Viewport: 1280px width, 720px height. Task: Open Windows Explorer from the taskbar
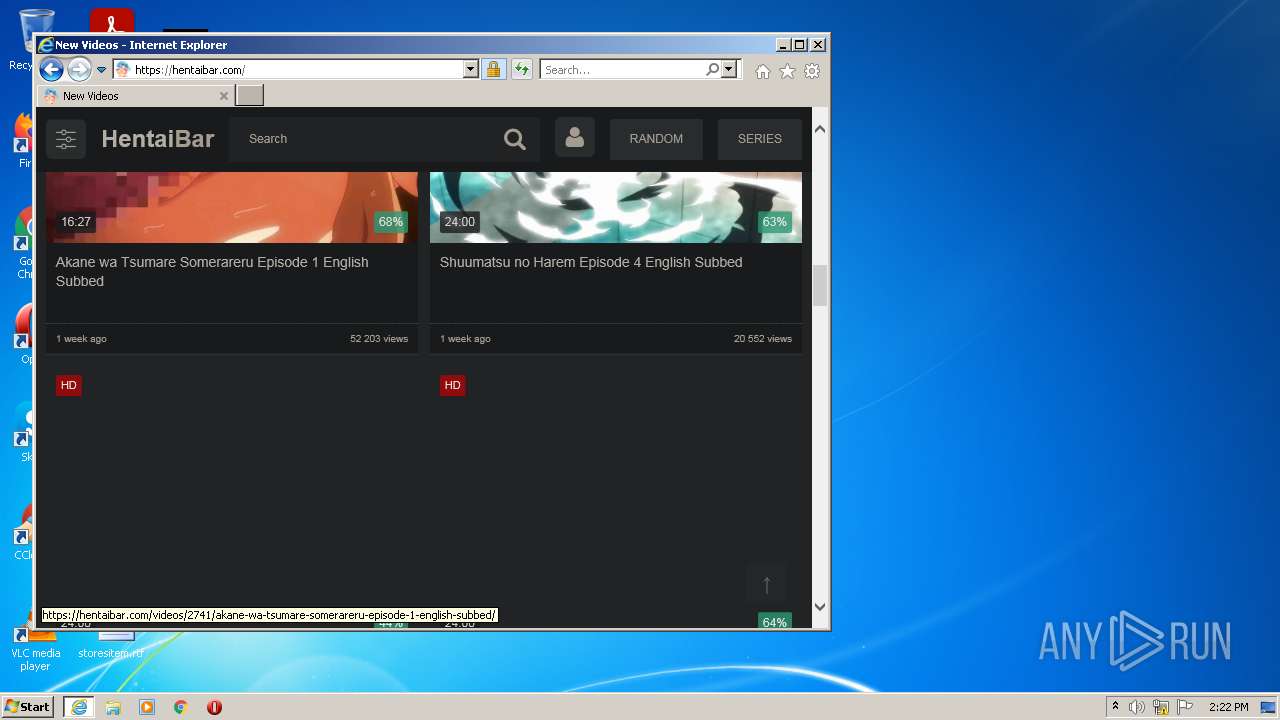pos(113,707)
